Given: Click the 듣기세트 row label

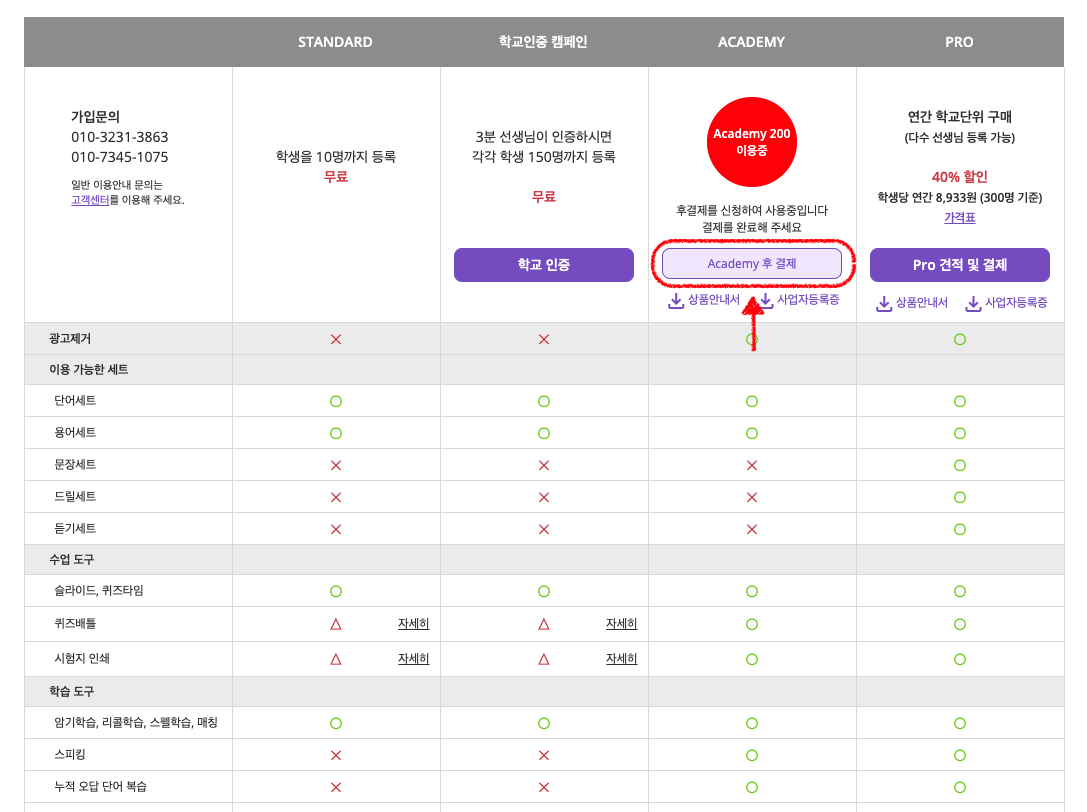Looking at the screenshot, I should point(75,528).
